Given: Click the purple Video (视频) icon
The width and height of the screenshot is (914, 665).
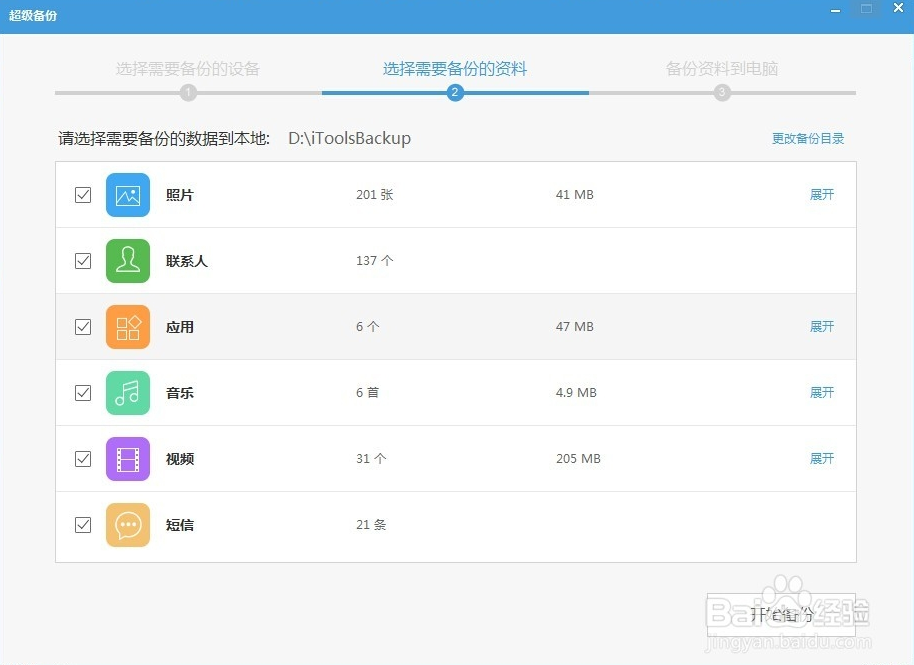Looking at the screenshot, I should pos(128,459).
